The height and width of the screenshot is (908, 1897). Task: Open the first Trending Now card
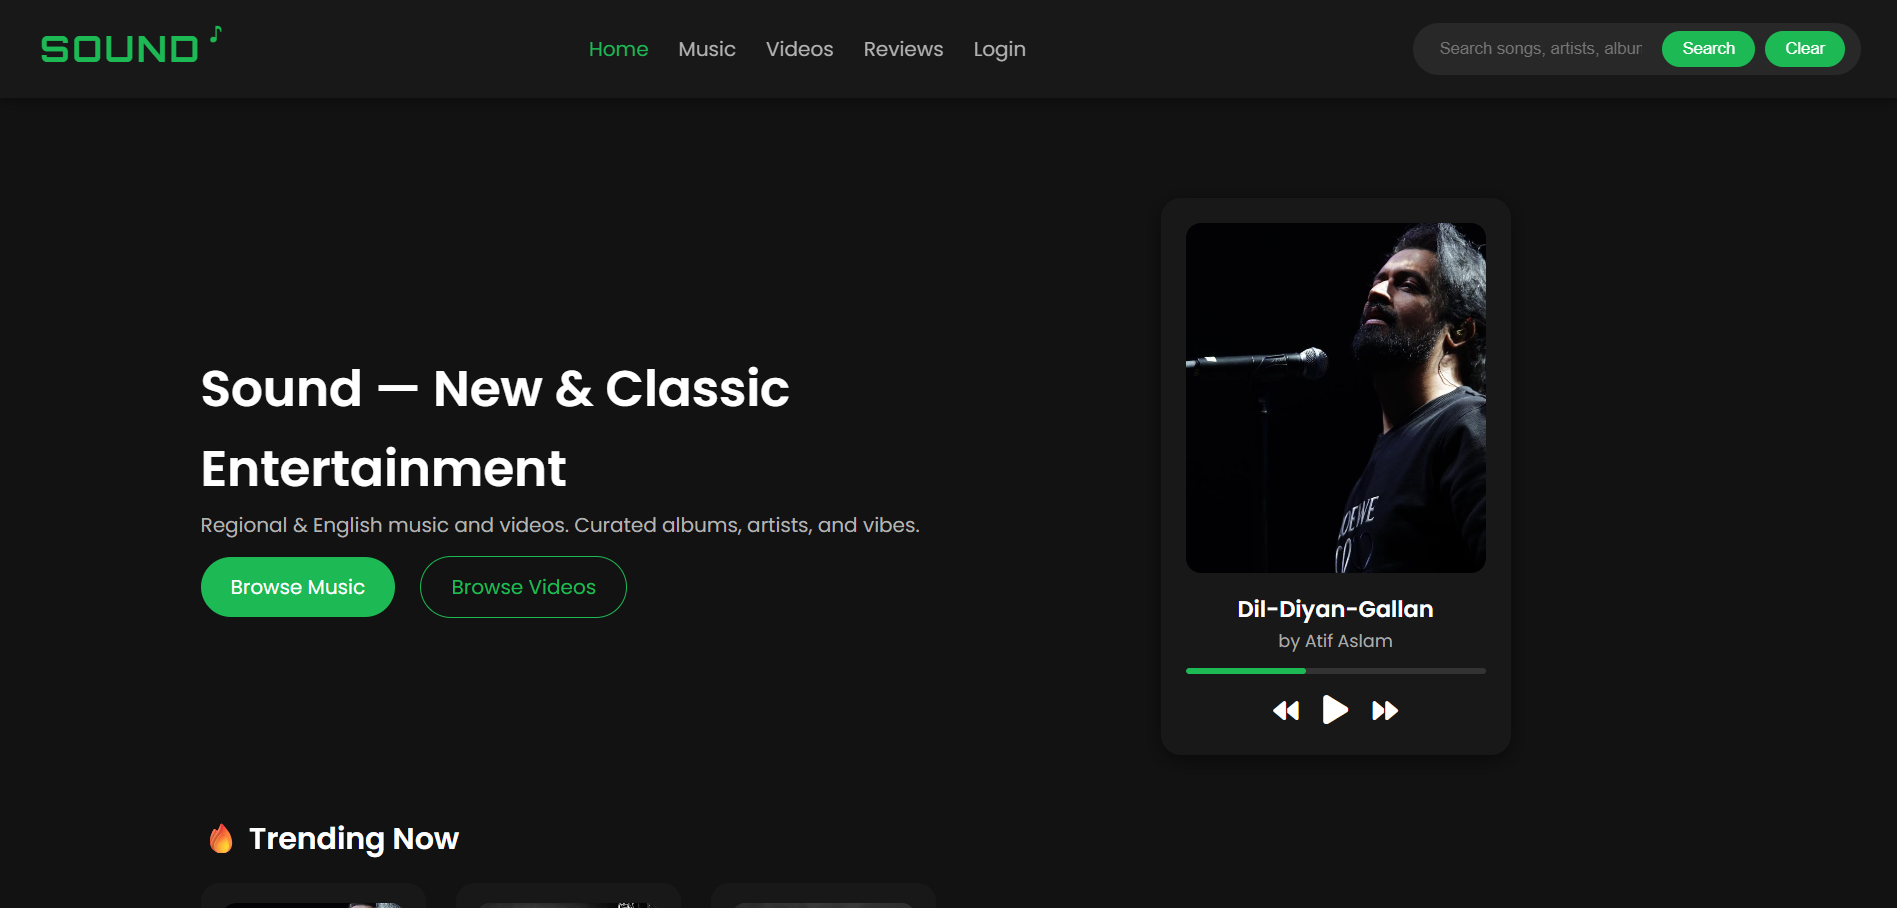[x=312, y=898]
